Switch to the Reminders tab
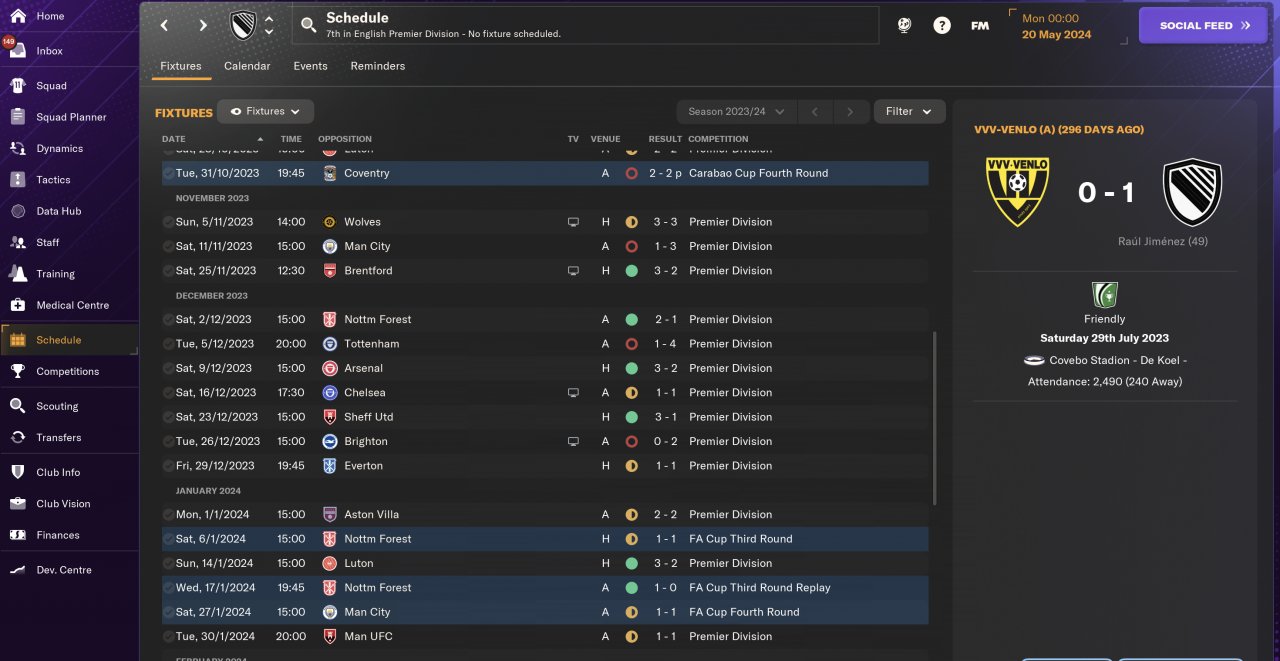1280x661 pixels. (377, 66)
